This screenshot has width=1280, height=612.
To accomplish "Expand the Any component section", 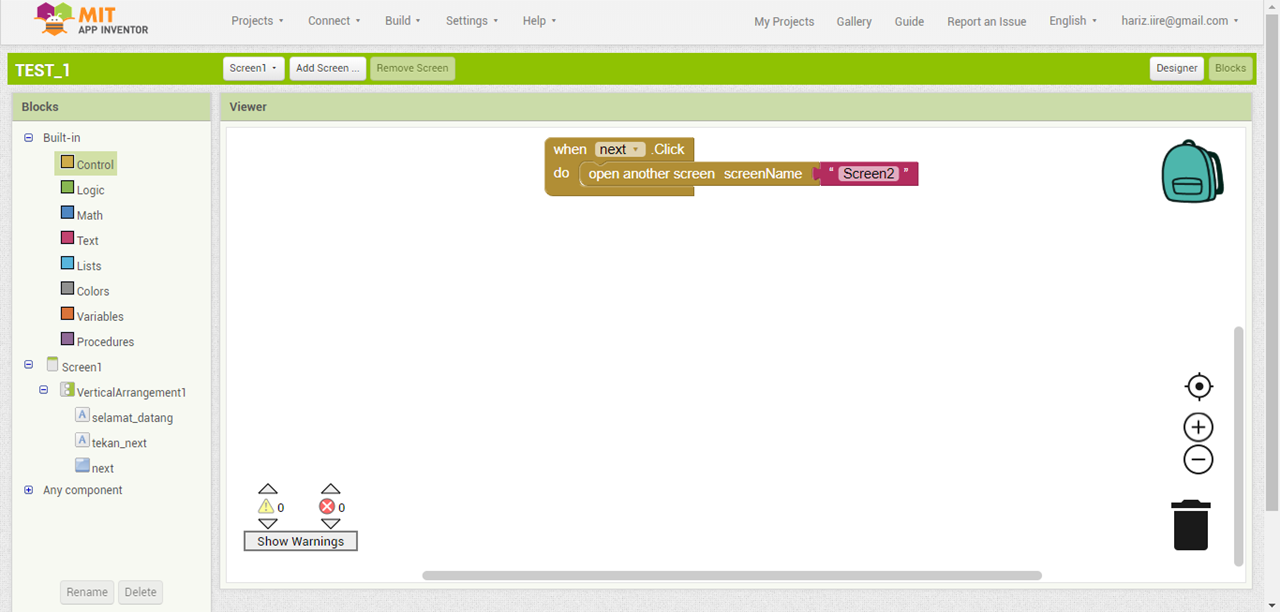I will click(28, 490).
